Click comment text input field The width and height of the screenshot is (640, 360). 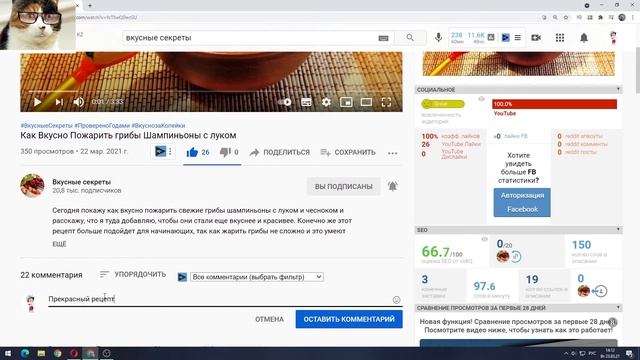click(218, 299)
